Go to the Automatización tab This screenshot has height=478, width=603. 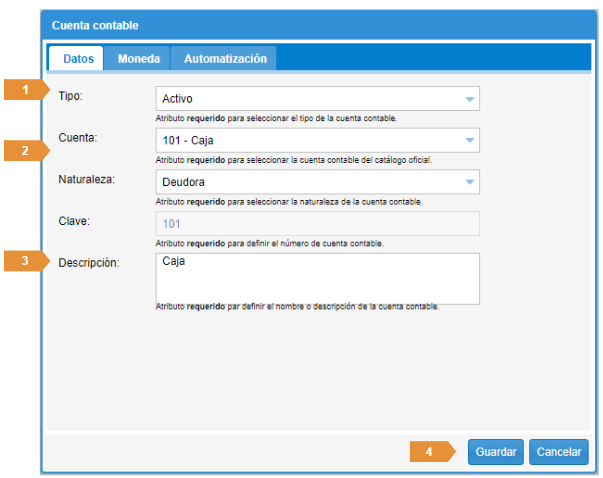(x=225, y=59)
